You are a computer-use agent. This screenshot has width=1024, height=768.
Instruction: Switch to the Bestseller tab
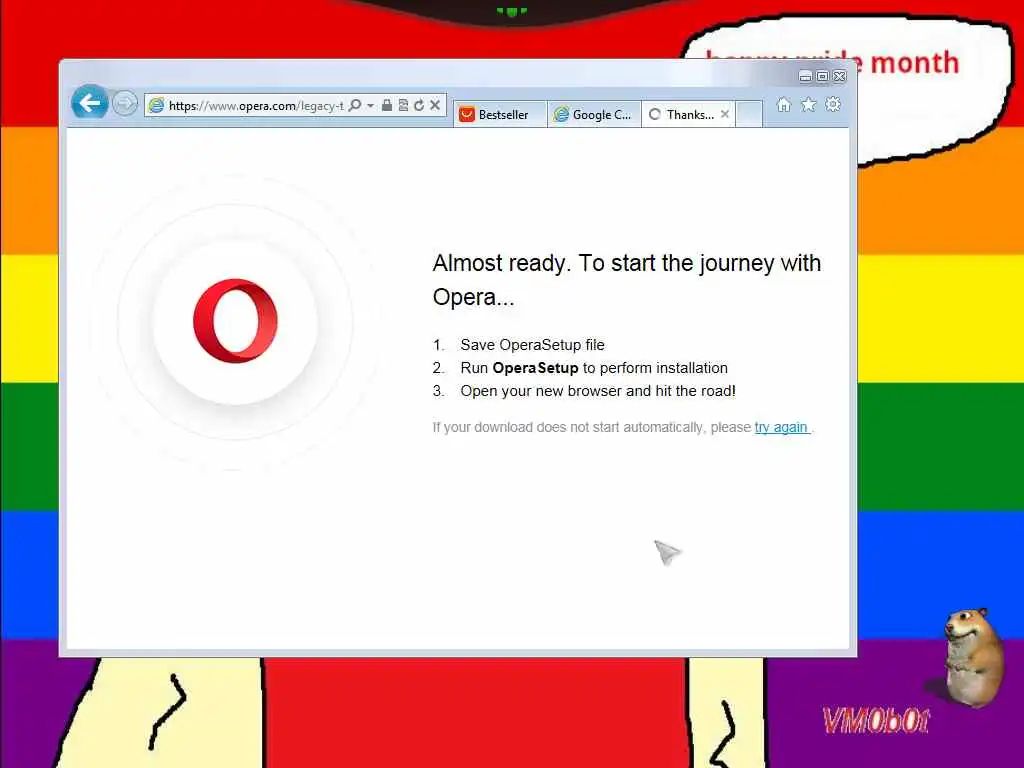500,114
